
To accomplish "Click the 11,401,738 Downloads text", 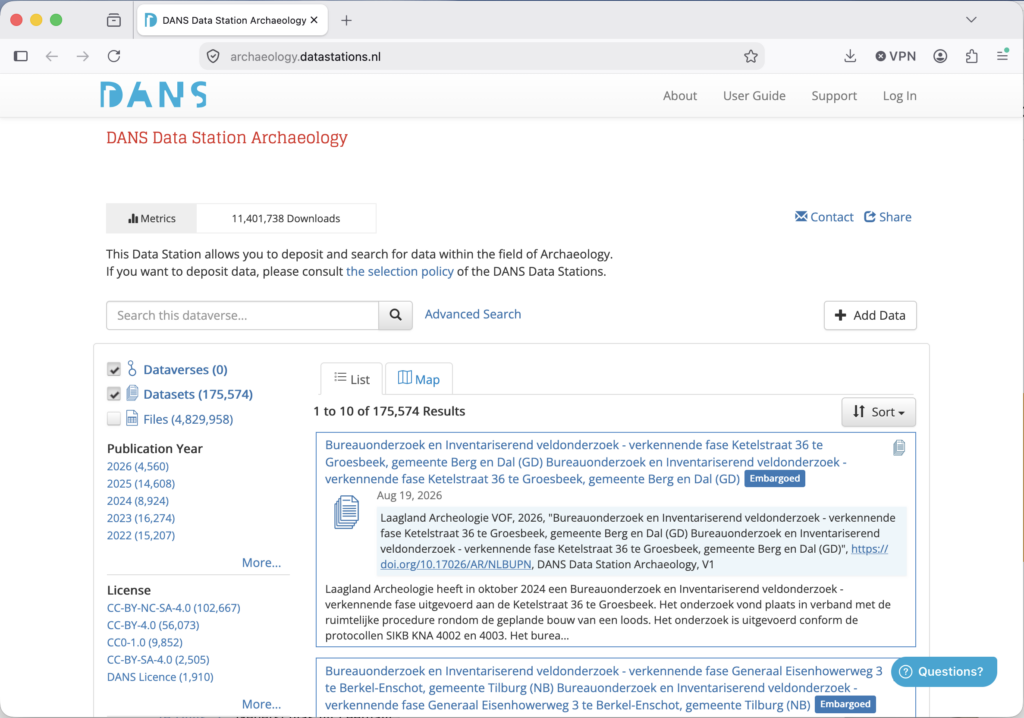I will [286, 218].
